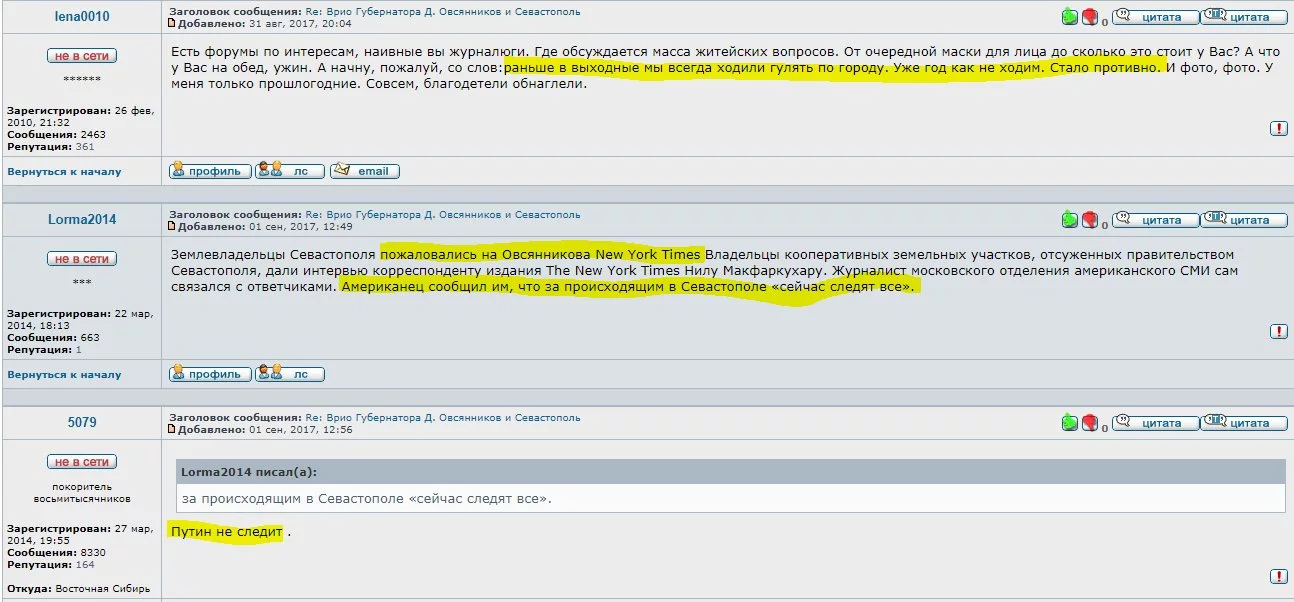Click the text 'Сообщения: 663'
The width and height of the screenshot is (1294, 602).
(x=53, y=337)
